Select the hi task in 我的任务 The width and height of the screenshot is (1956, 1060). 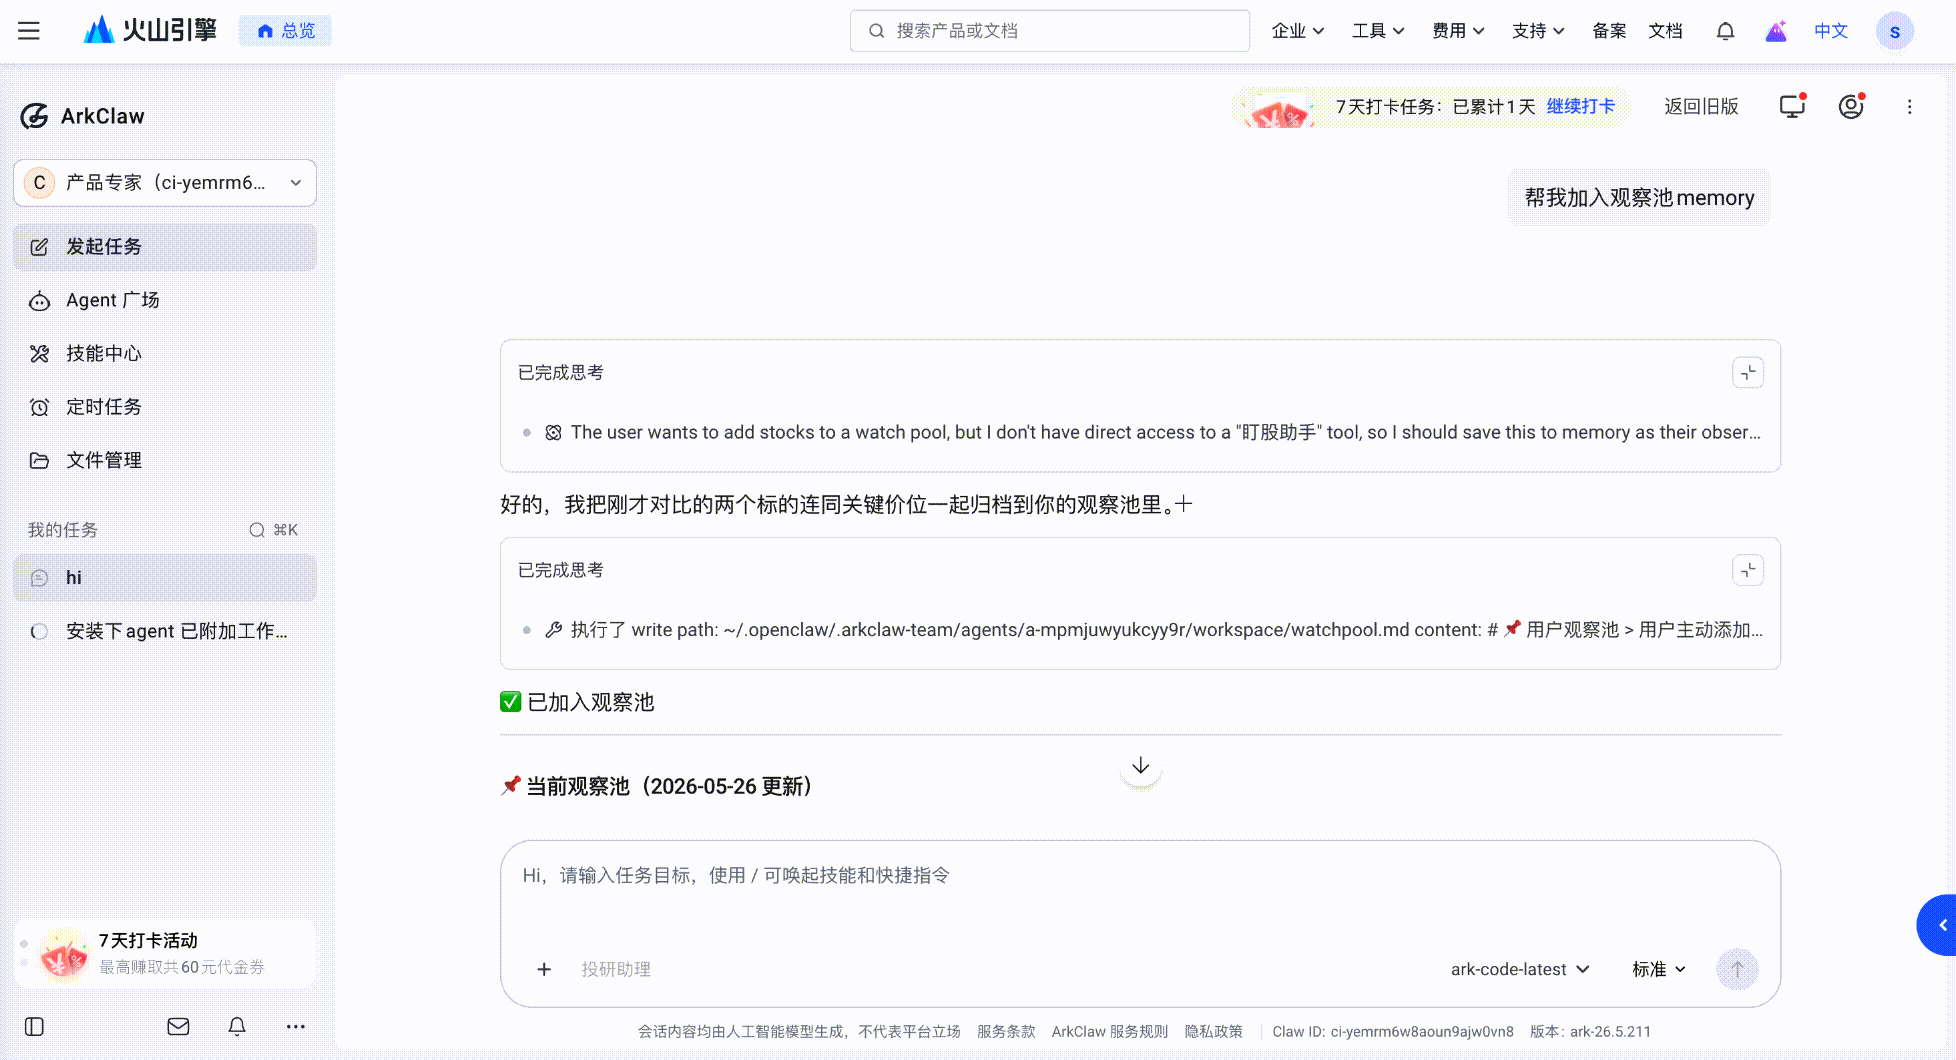click(x=165, y=578)
